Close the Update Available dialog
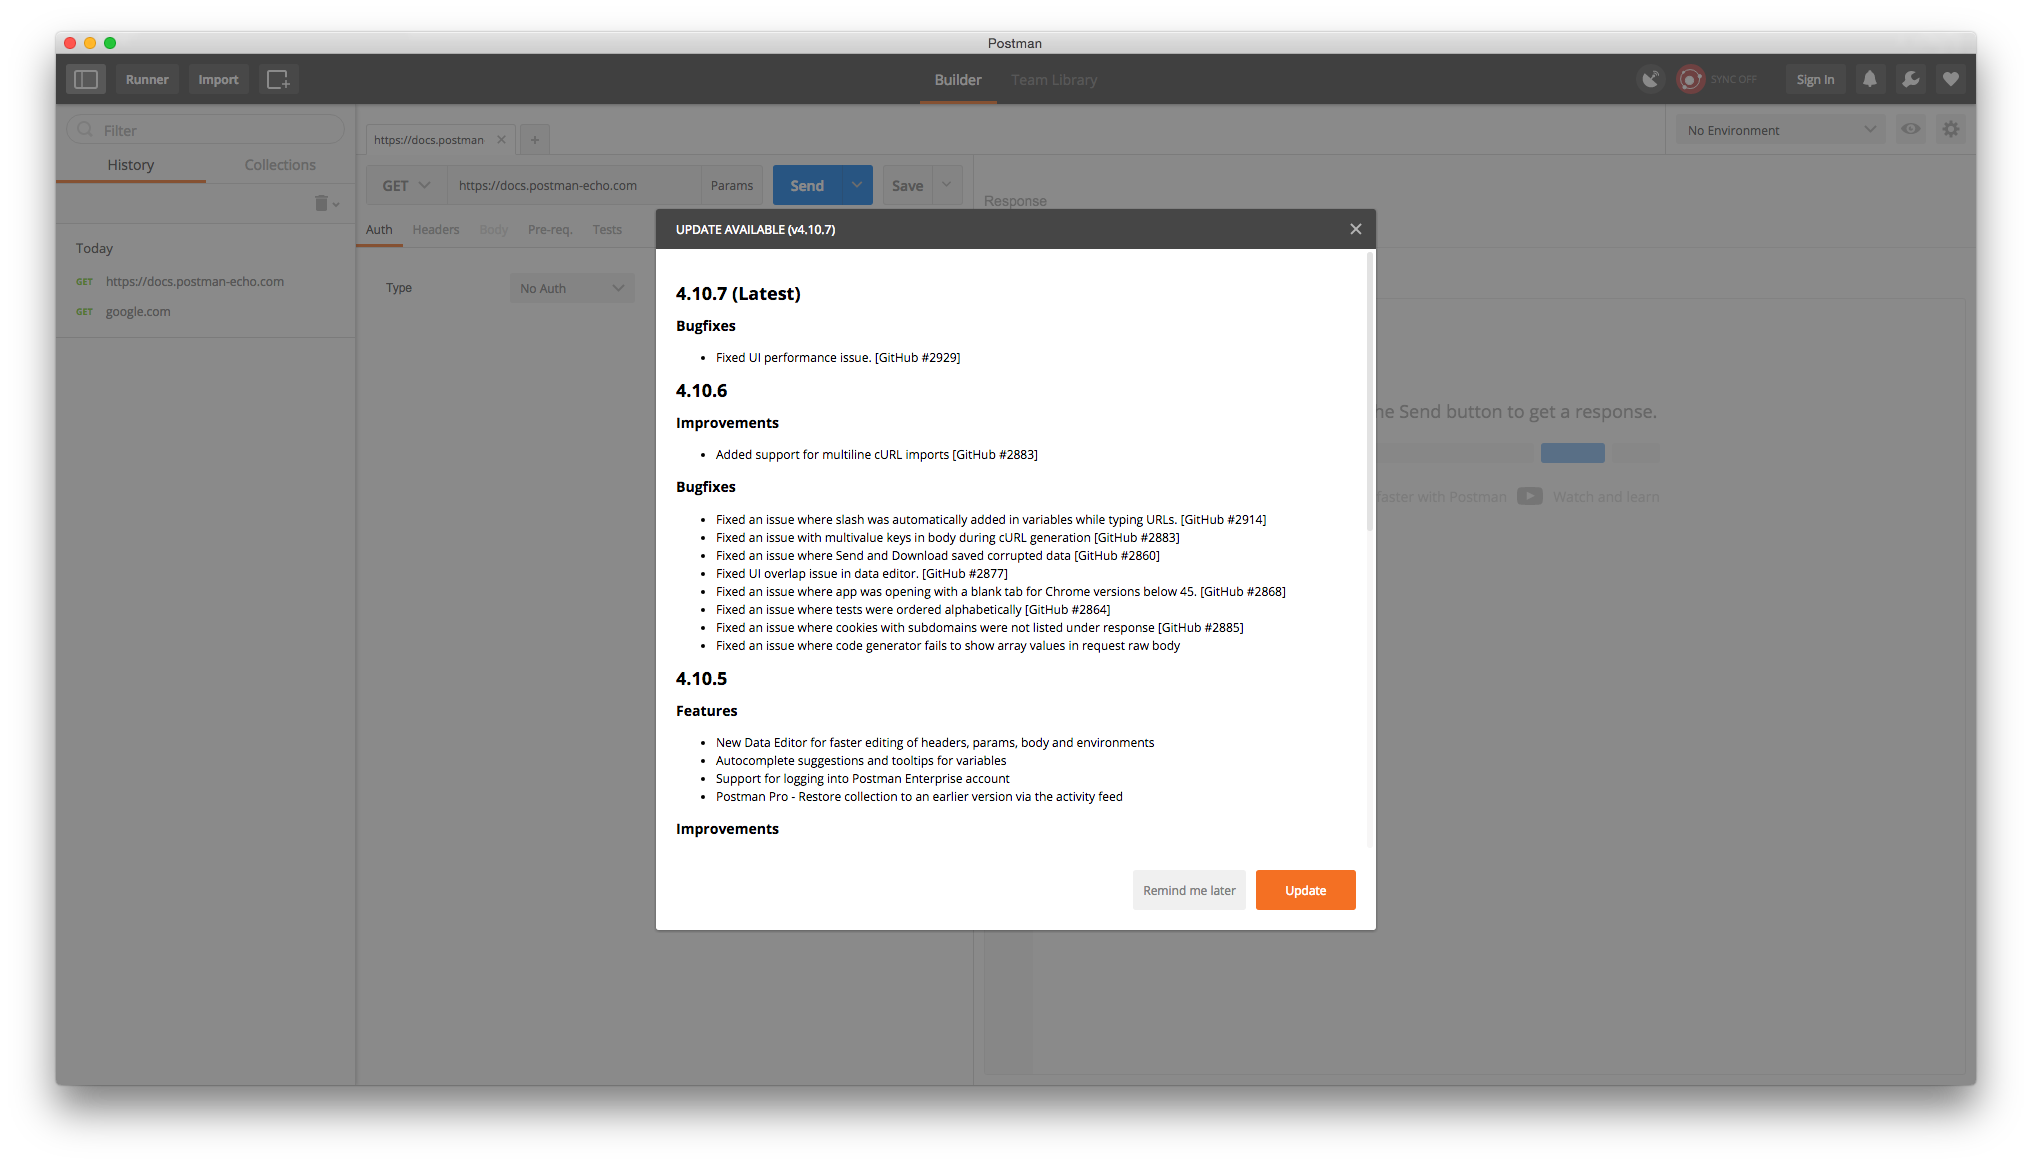2032x1165 pixels. click(x=1356, y=229)
